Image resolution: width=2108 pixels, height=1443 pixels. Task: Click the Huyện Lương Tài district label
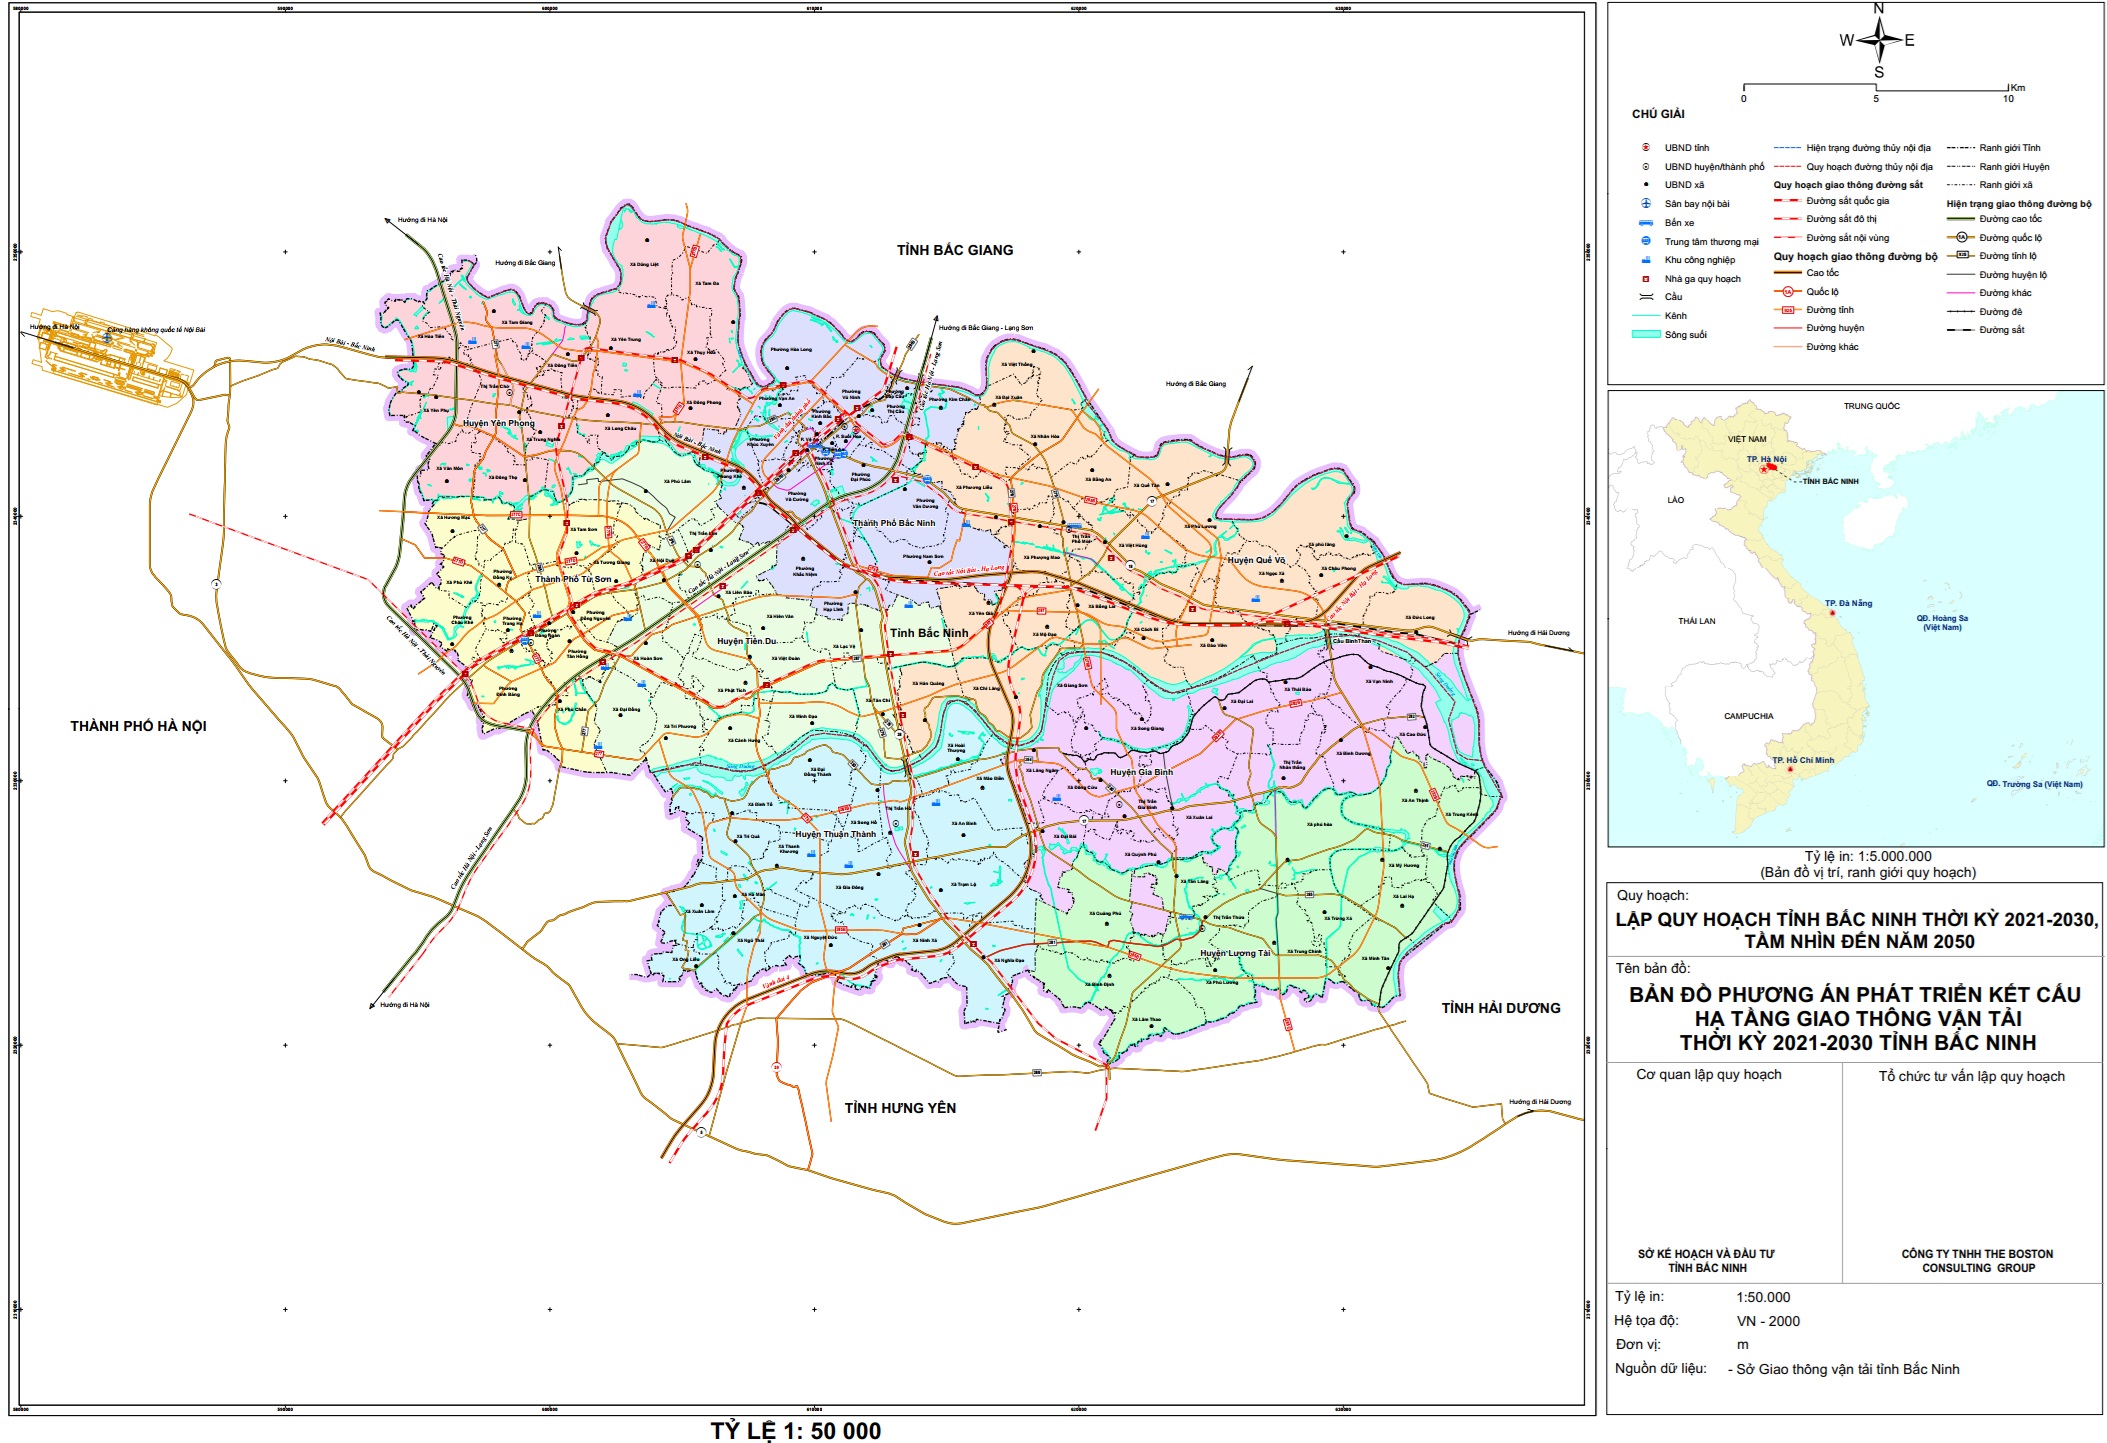(x=1235, y=953)
